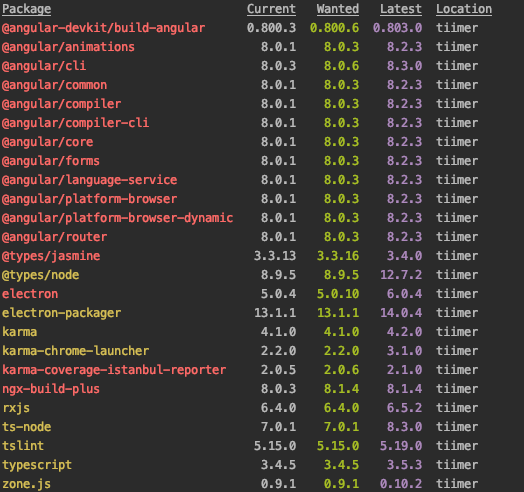Image resolution: width=524 pixels, height=492 pixels.
Task: Click the rxjs package name
Action: (x=16, y=408)
